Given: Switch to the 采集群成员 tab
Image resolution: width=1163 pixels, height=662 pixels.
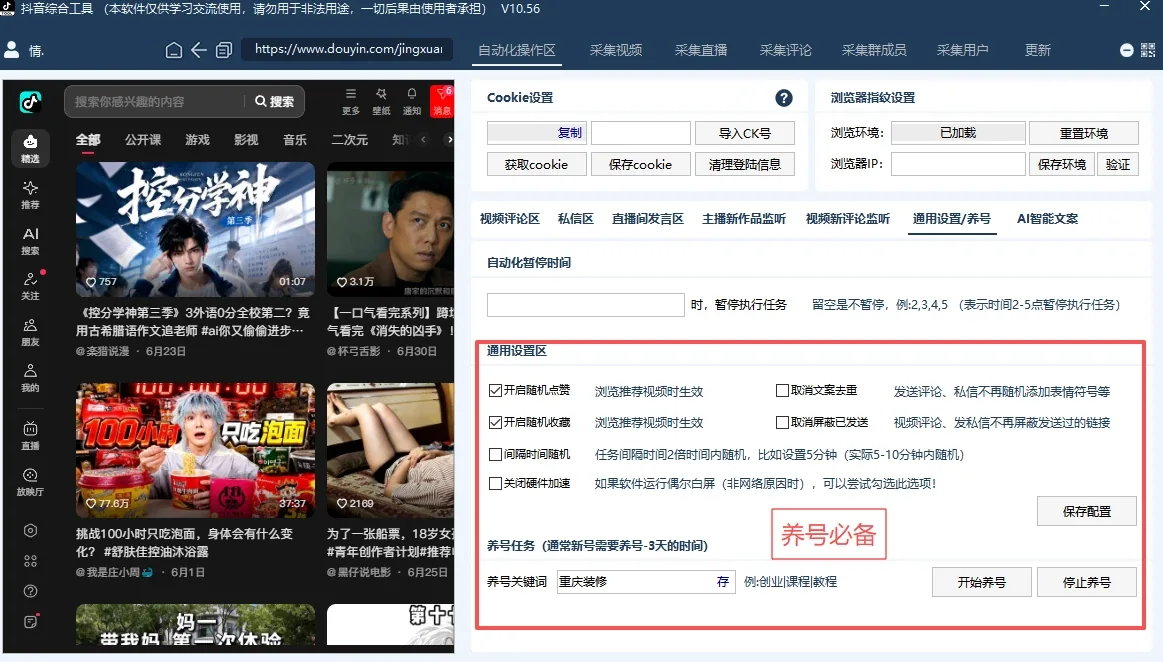Looking at the screenshot, I should (x=874, y=50).
